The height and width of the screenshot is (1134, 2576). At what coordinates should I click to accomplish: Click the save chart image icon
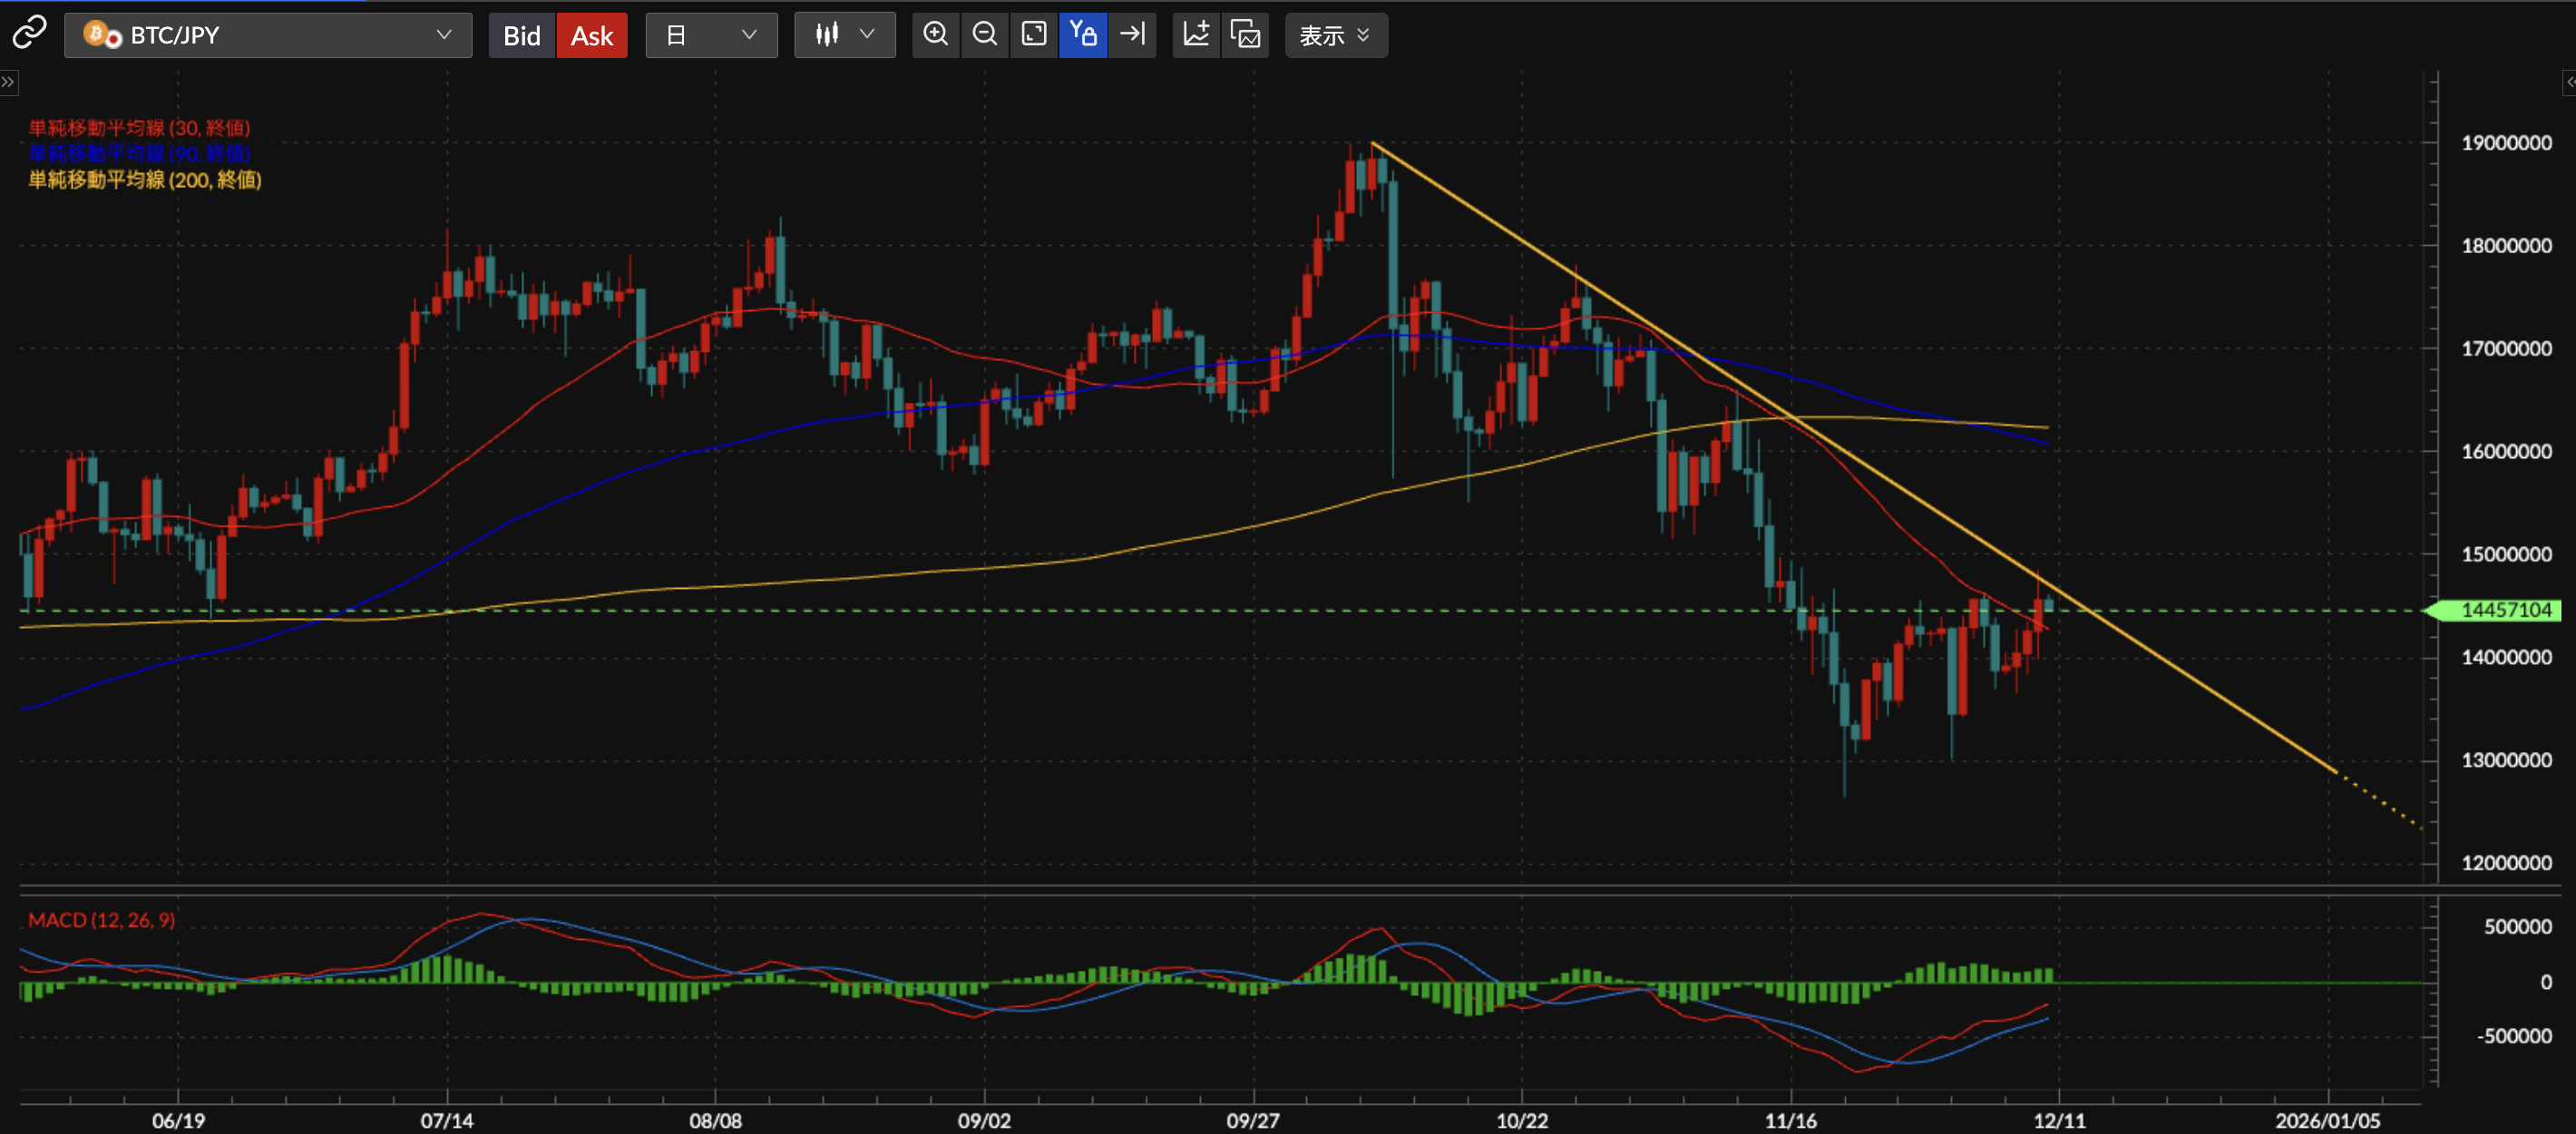pyautogui.click(x=1245, y=35)
